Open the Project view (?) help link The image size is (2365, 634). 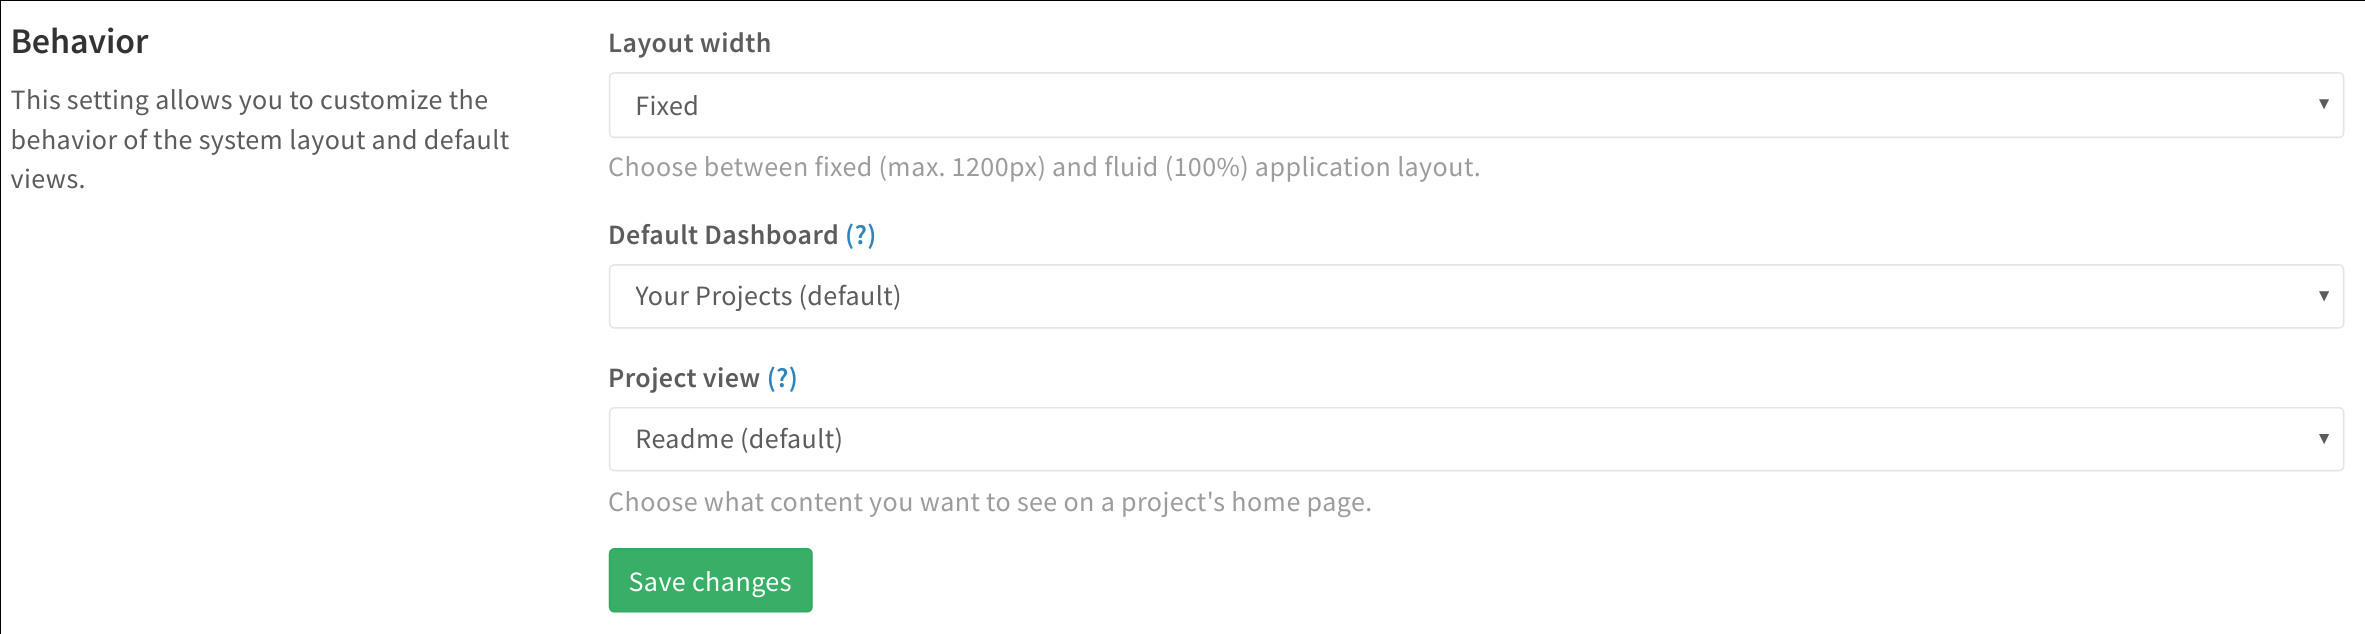[x=782, y=378]
